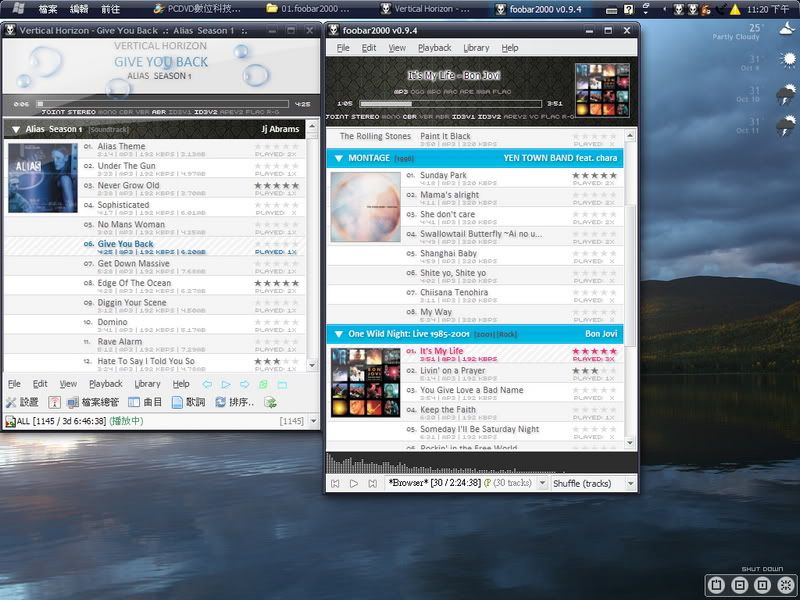
Task: Open Playback menu in left Vertical Horizon window
Action: tap(106, 384)
